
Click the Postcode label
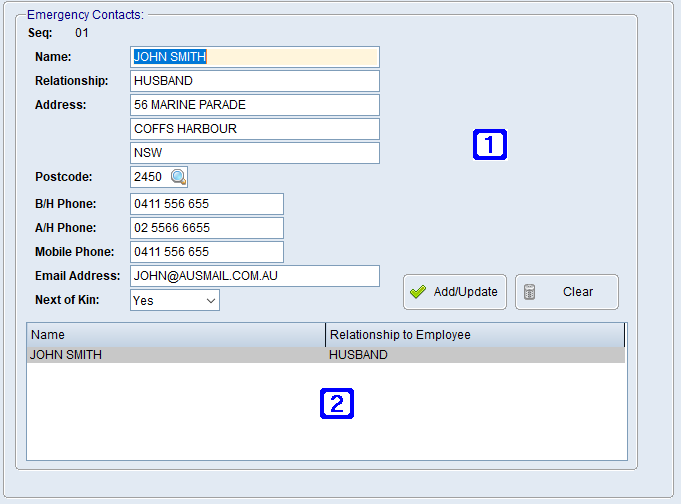64,177
